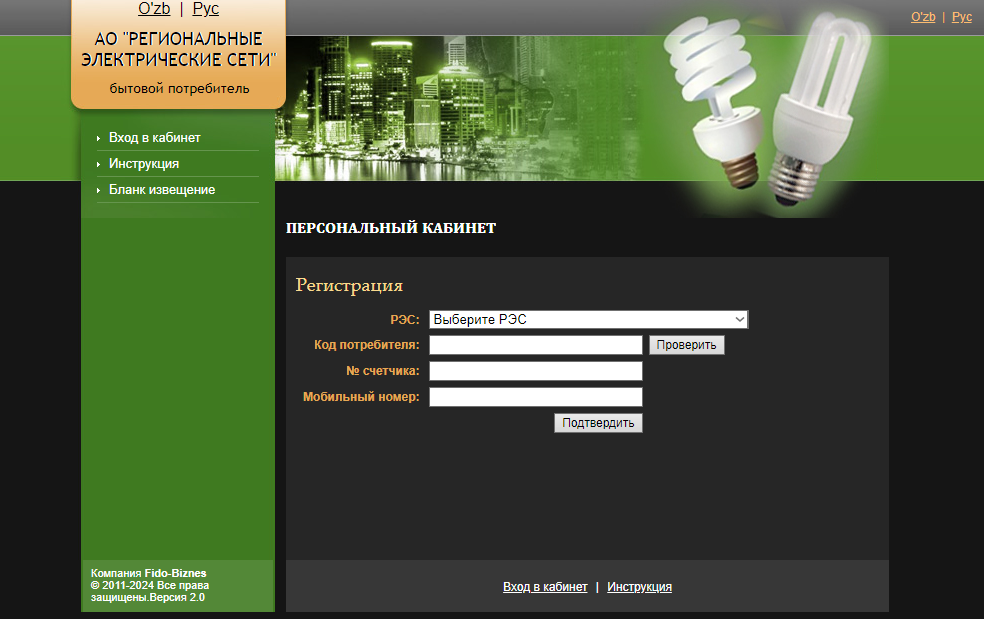Select Рус language in the logo panel
The image size is (984, 619).
click(205, 9)
